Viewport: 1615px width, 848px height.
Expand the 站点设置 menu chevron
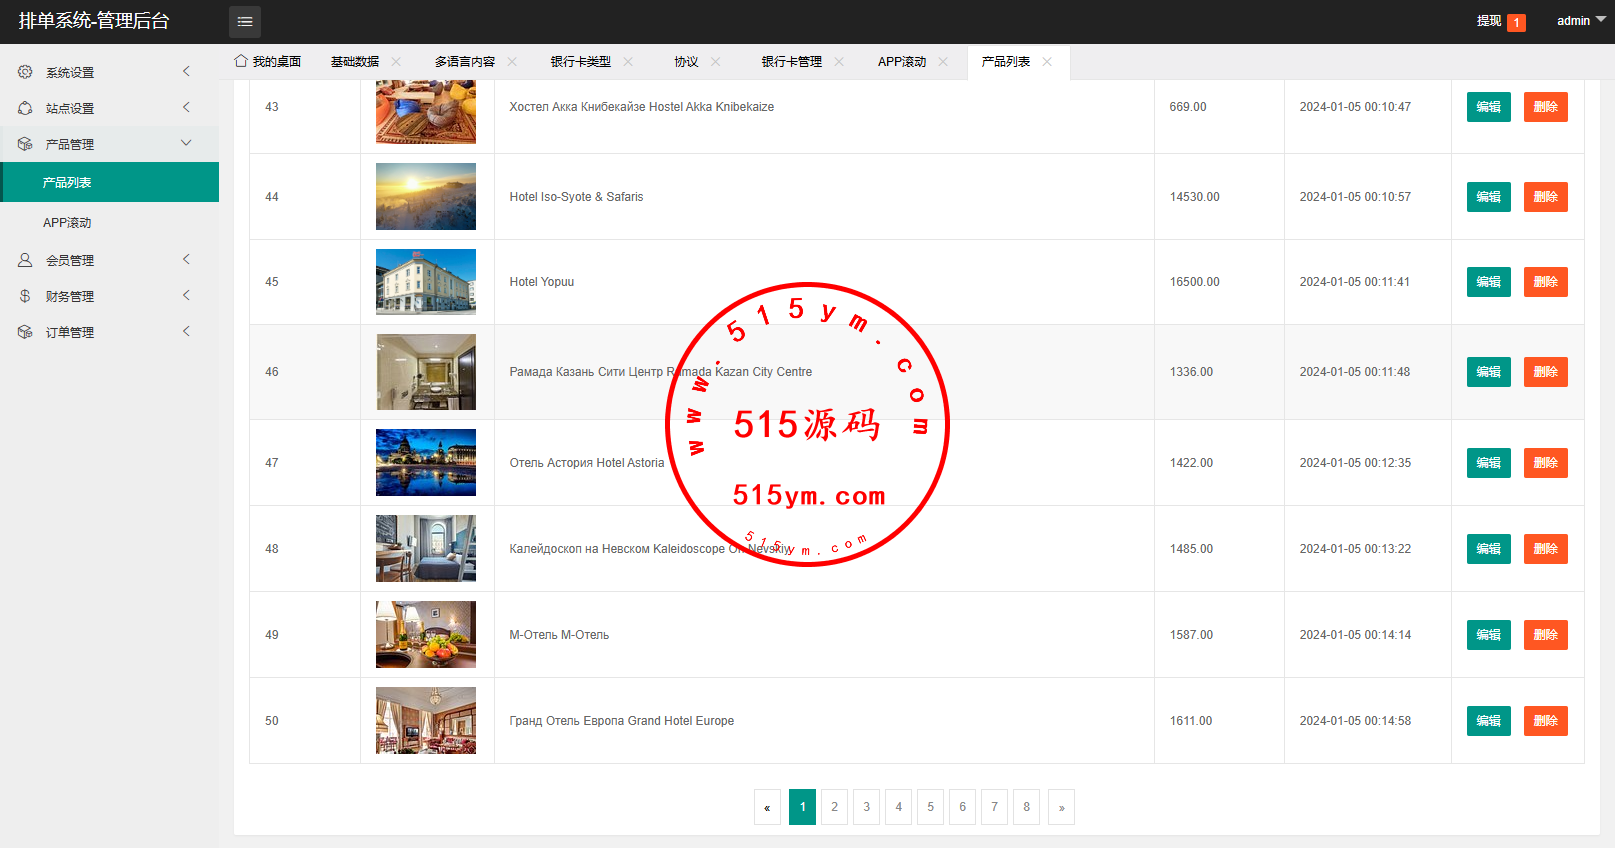click(x=186, y=107)
